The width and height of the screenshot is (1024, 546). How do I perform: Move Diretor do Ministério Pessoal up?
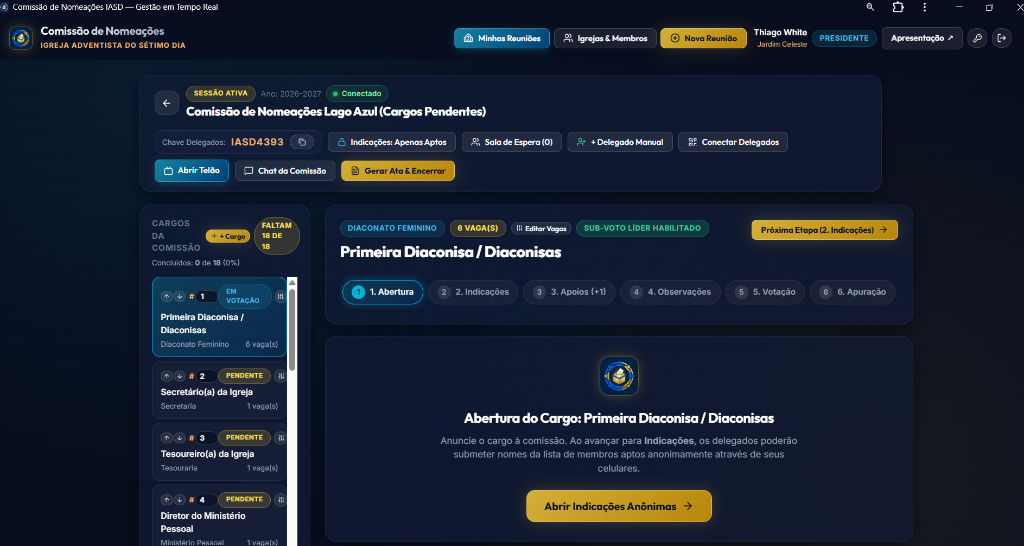167,500
